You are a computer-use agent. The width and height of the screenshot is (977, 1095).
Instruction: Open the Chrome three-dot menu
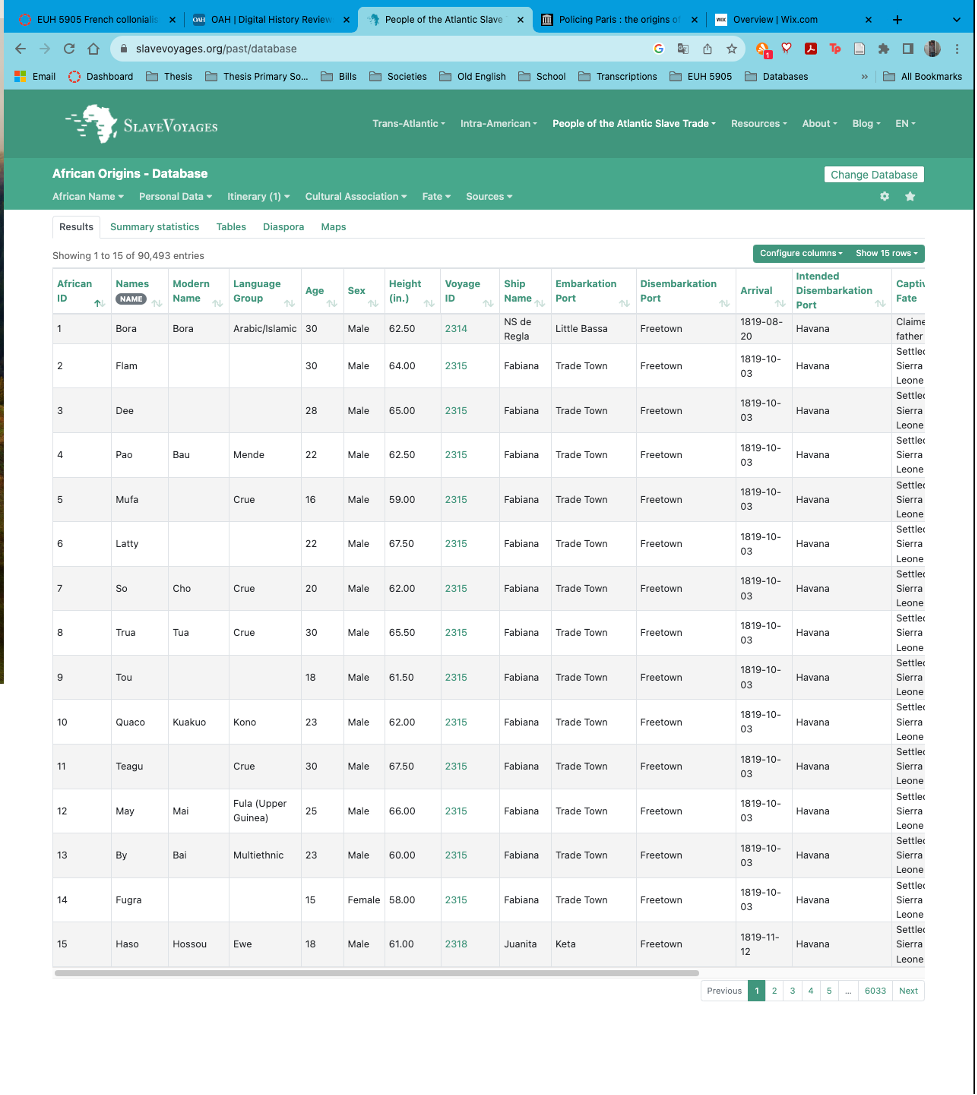[x=957, y=49]
